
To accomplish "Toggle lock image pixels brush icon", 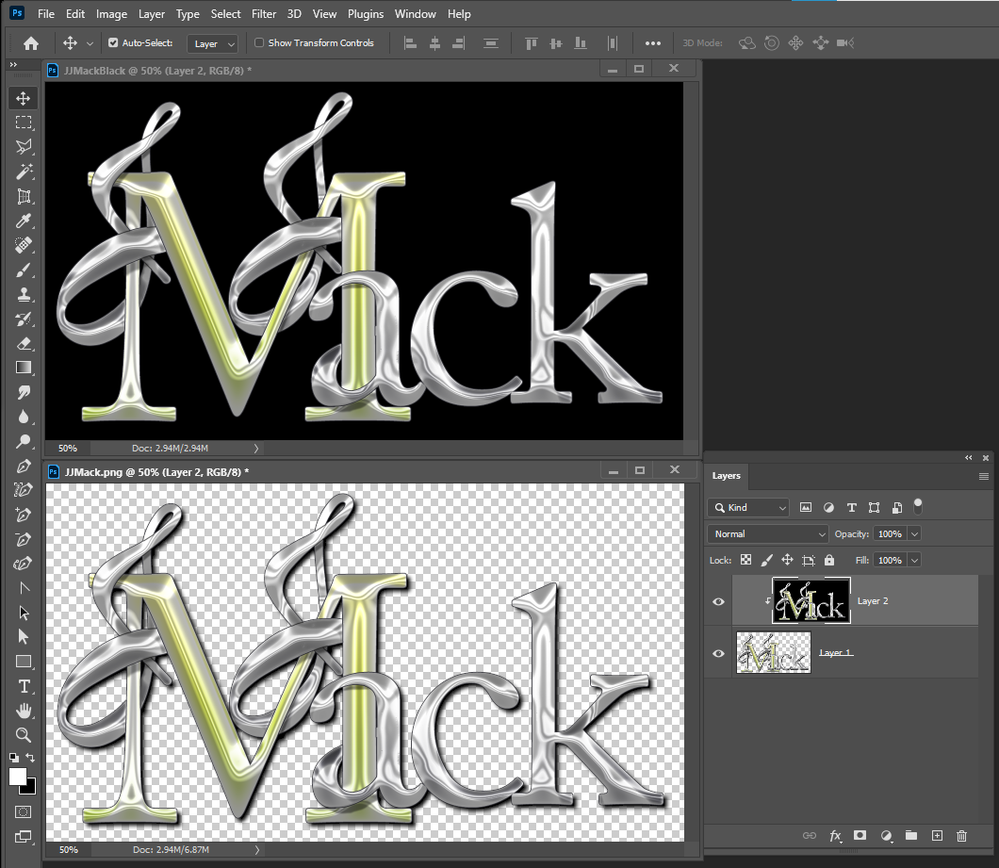I will click(x=766, y=560).
